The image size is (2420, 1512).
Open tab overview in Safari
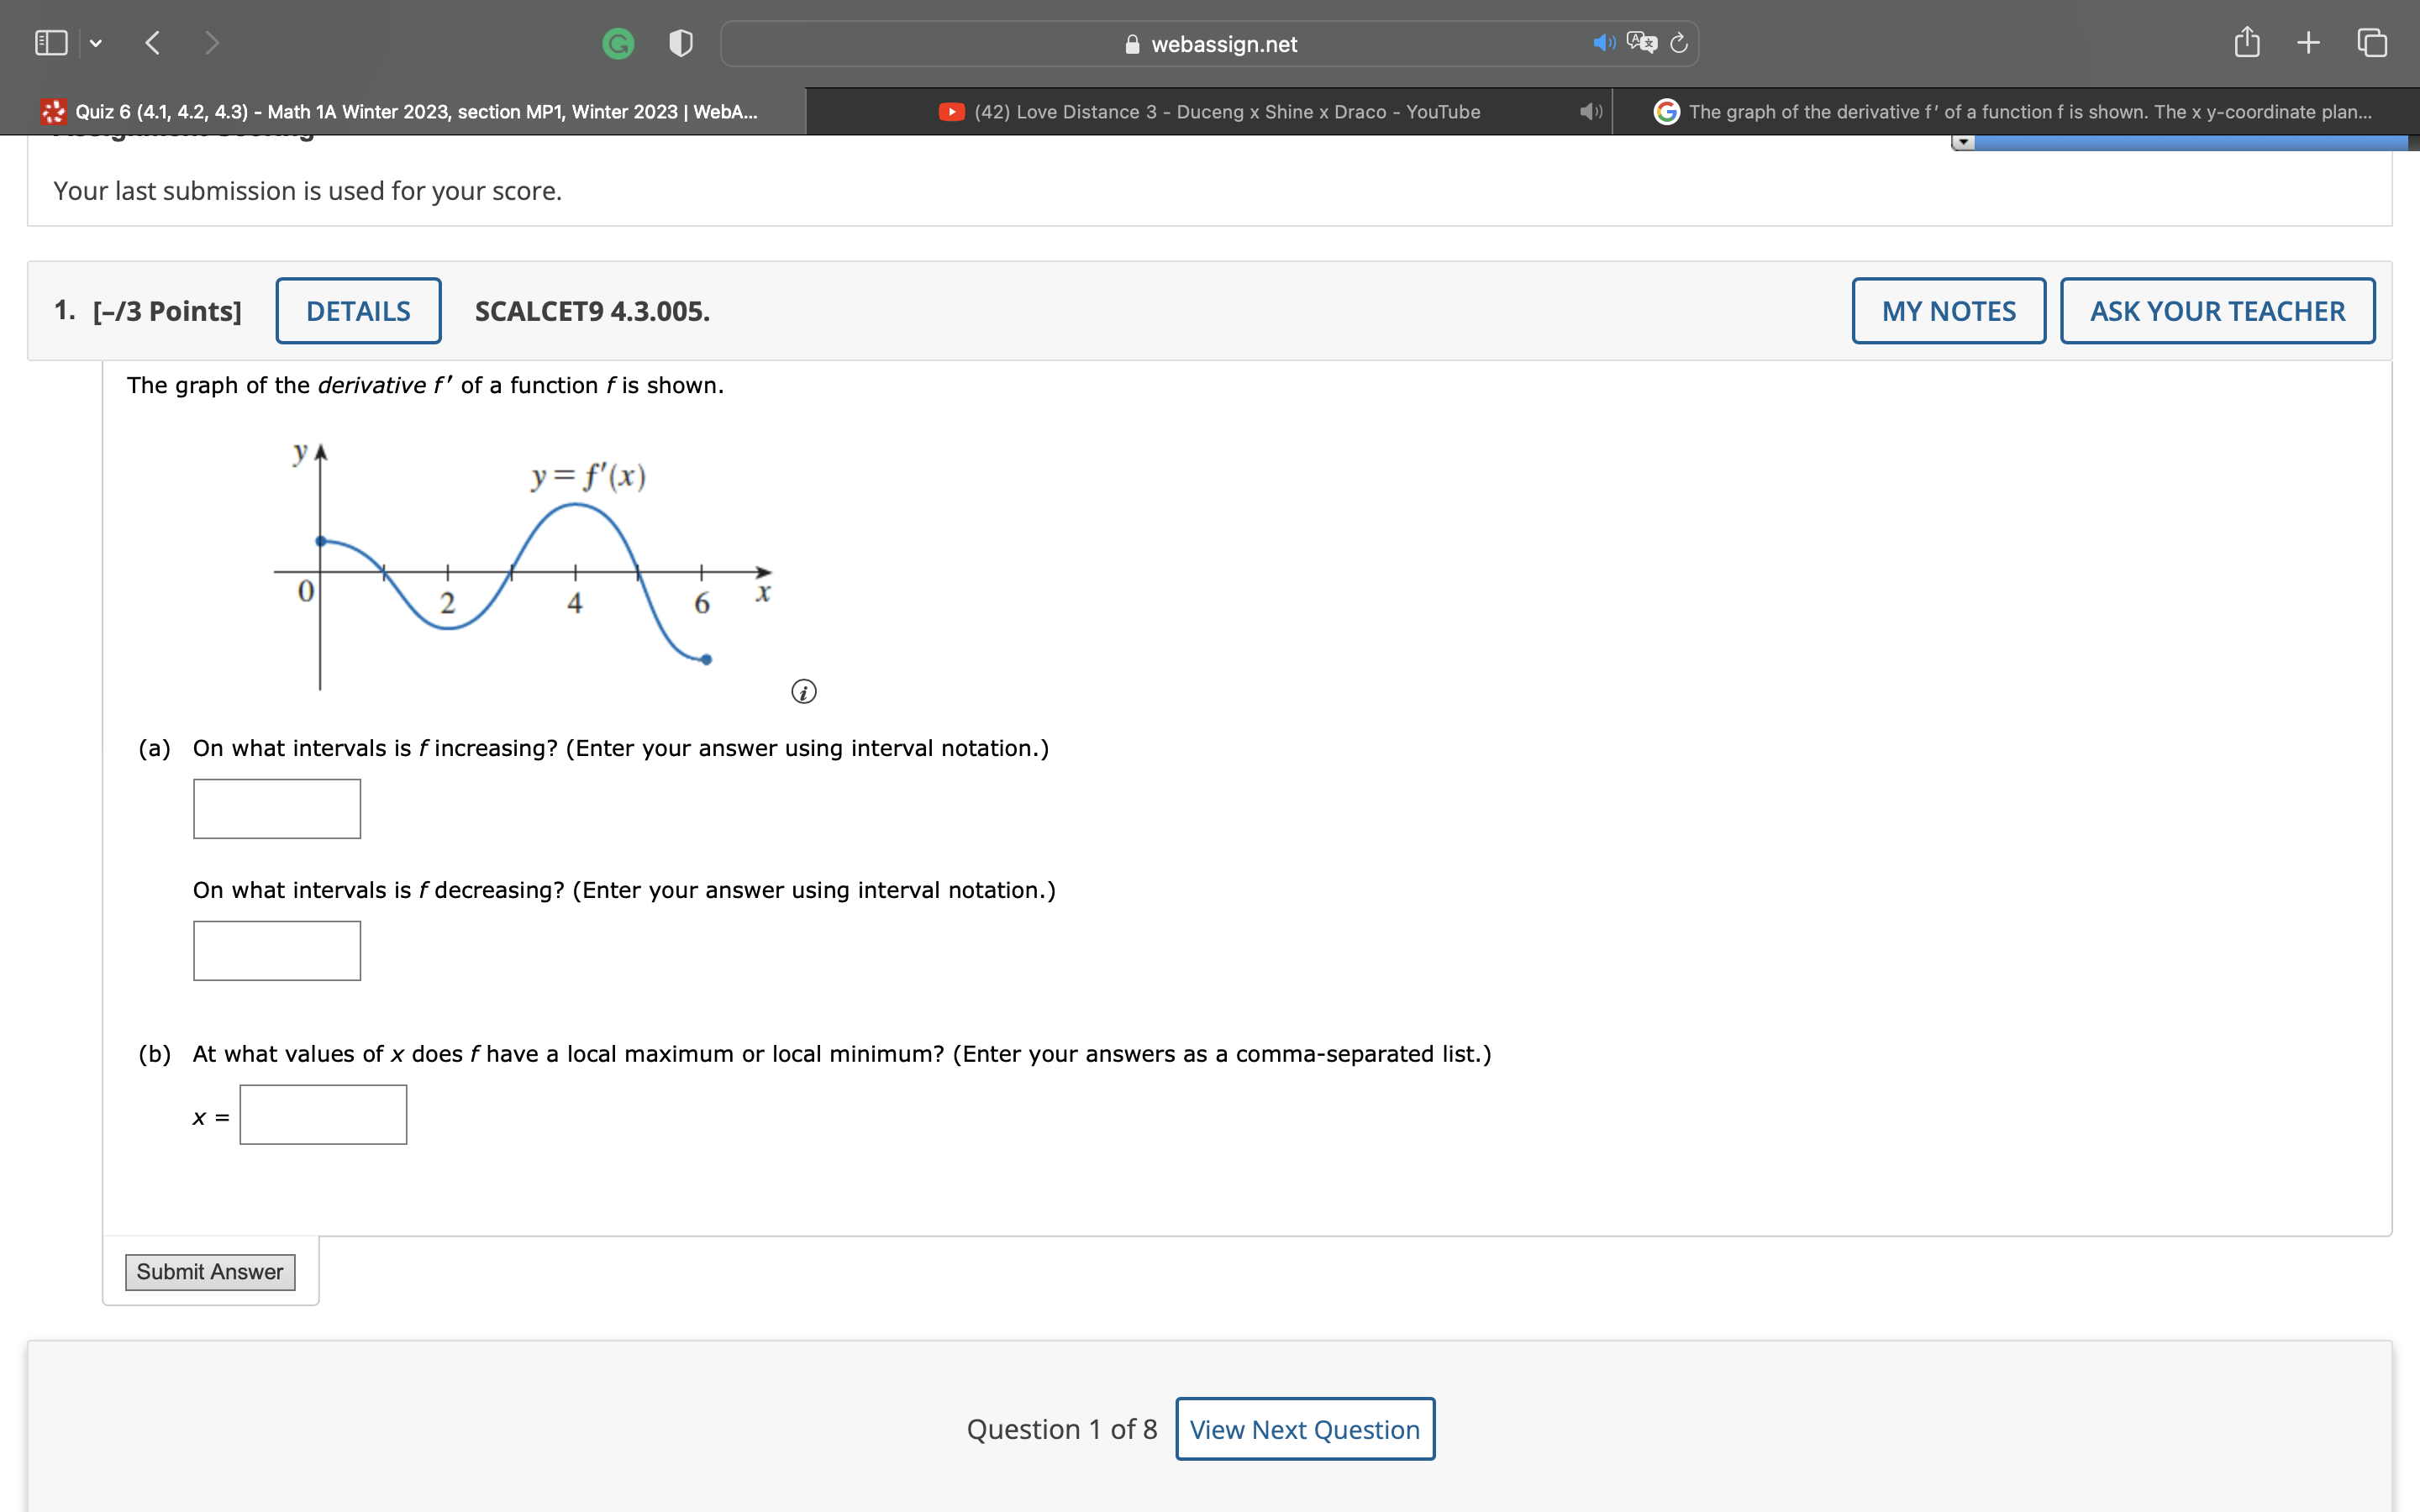tap(2370, 42)
